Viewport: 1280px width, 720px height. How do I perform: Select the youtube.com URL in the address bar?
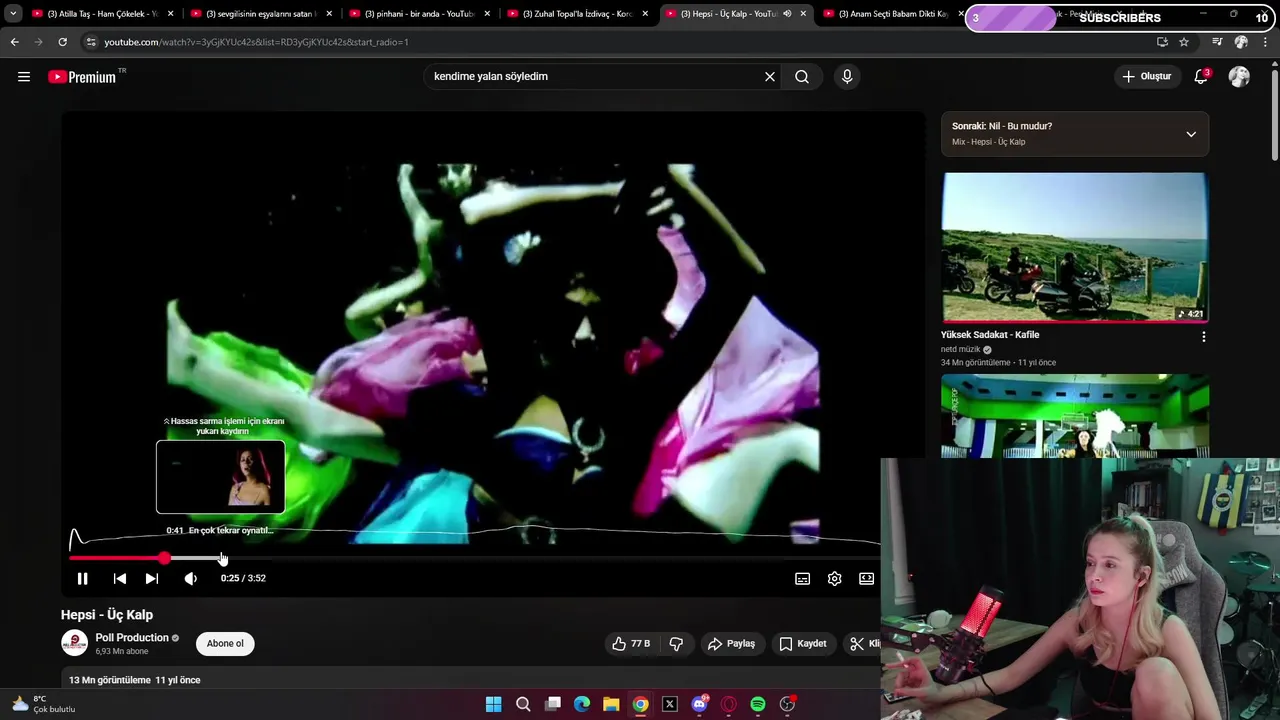pos(256,42)
